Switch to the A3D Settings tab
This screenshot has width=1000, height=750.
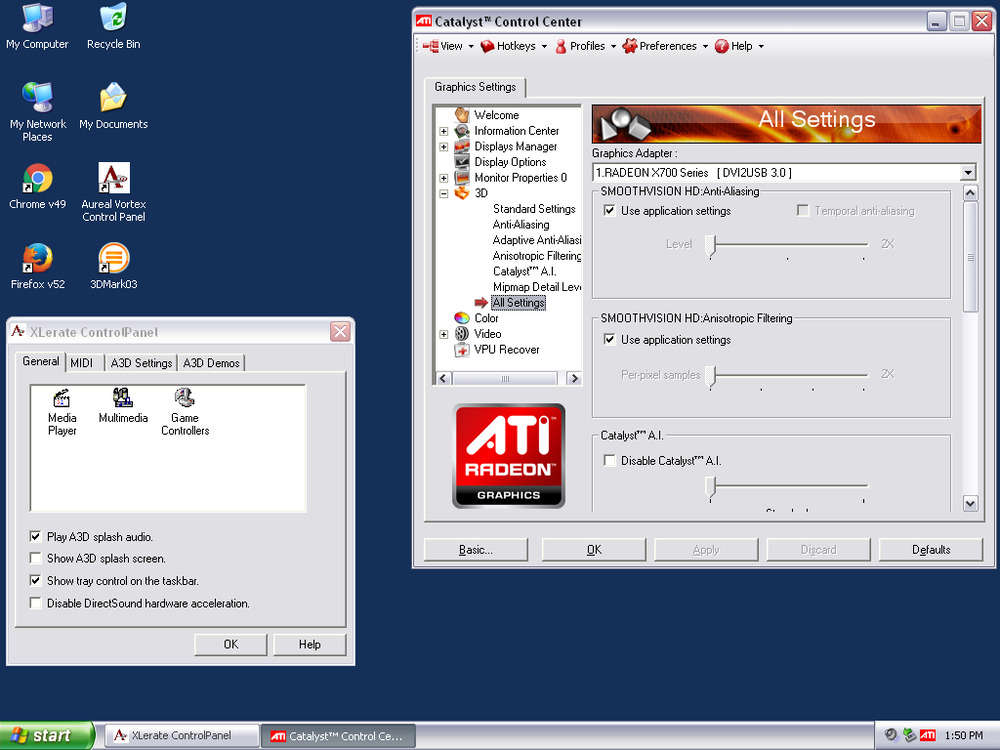(141, 363)
